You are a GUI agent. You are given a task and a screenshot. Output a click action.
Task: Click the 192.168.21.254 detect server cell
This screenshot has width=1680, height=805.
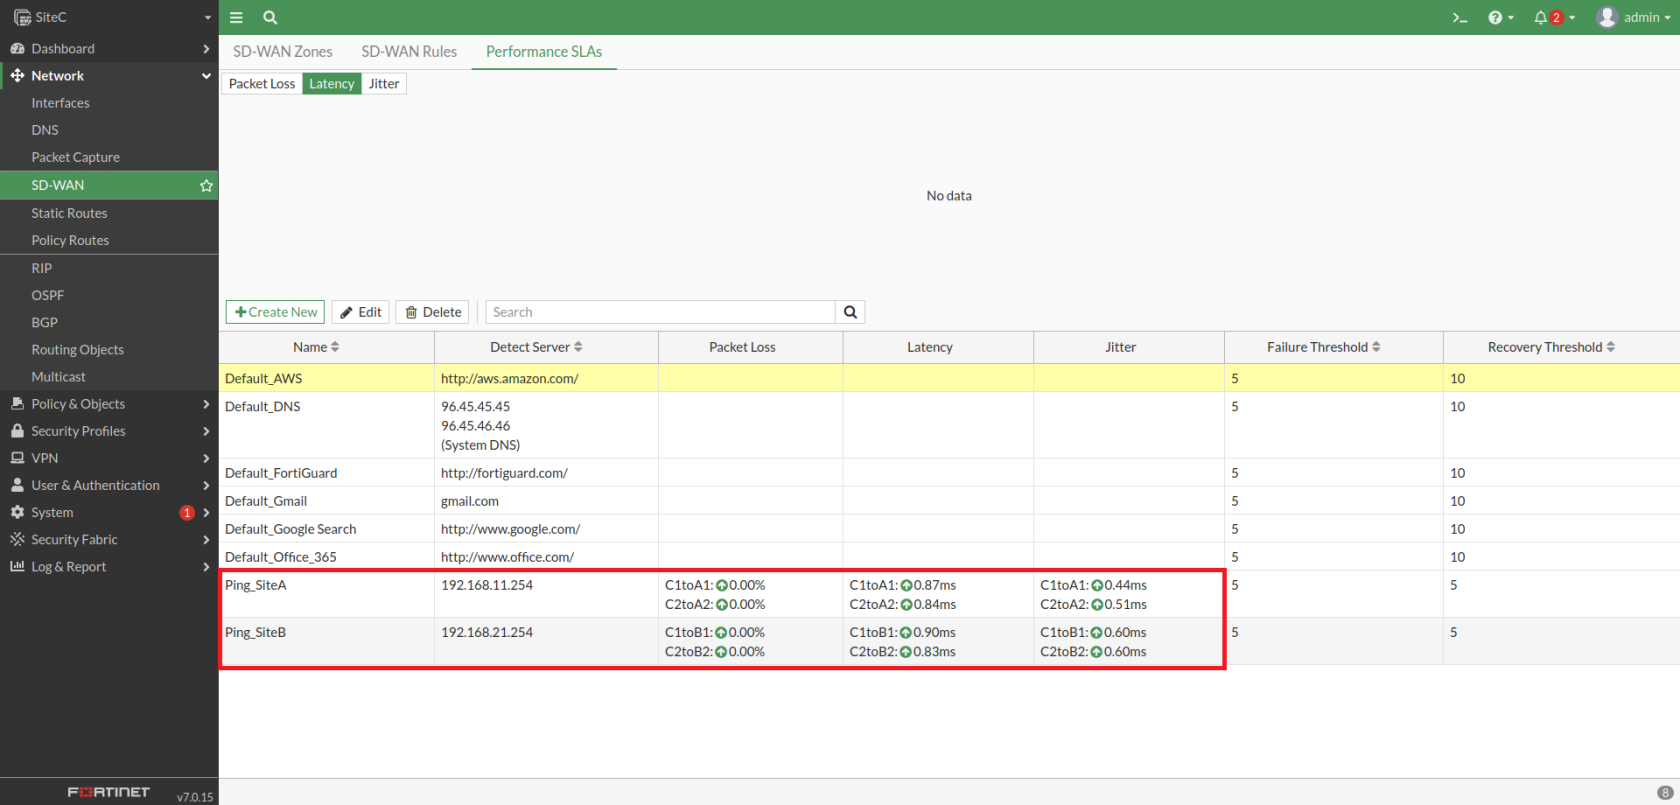pos(487,632)
